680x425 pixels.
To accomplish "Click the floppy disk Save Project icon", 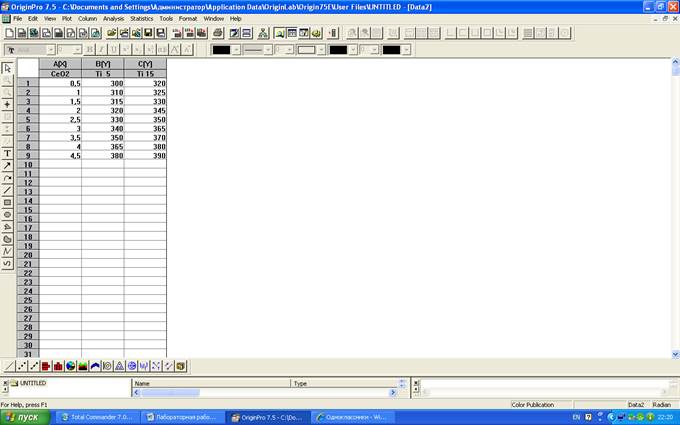I will click(148, 33).
